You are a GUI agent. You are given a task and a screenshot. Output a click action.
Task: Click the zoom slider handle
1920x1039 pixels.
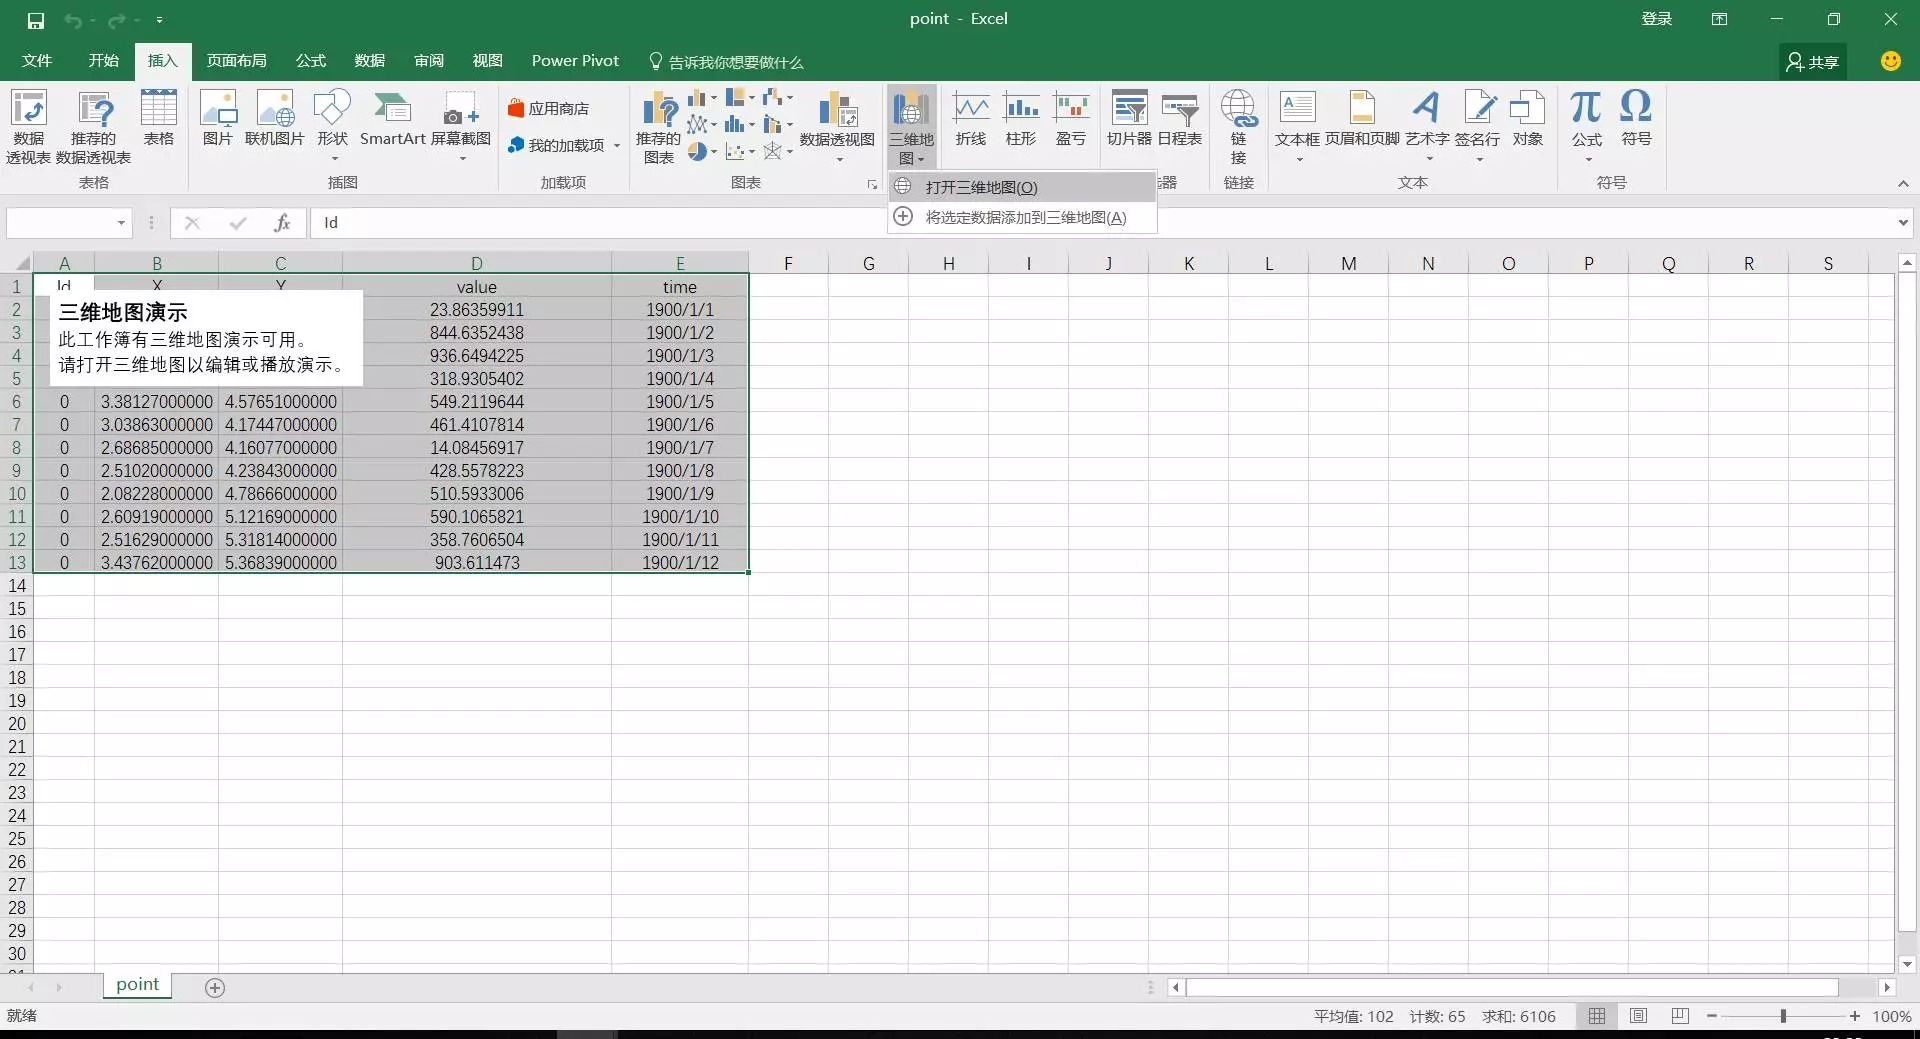coord(1783,1016)
